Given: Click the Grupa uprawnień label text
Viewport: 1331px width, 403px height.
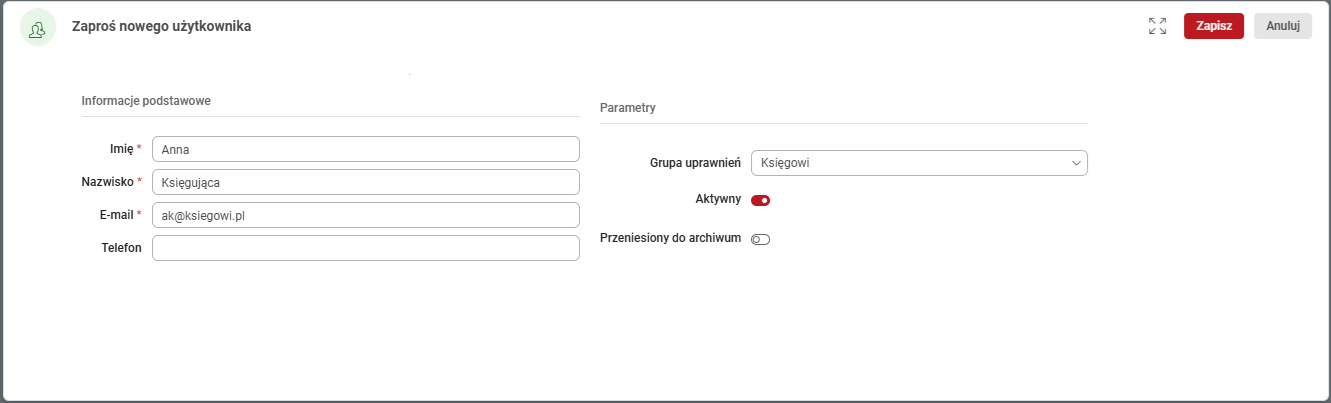Looking at the screenshot, I should (694, 163).
